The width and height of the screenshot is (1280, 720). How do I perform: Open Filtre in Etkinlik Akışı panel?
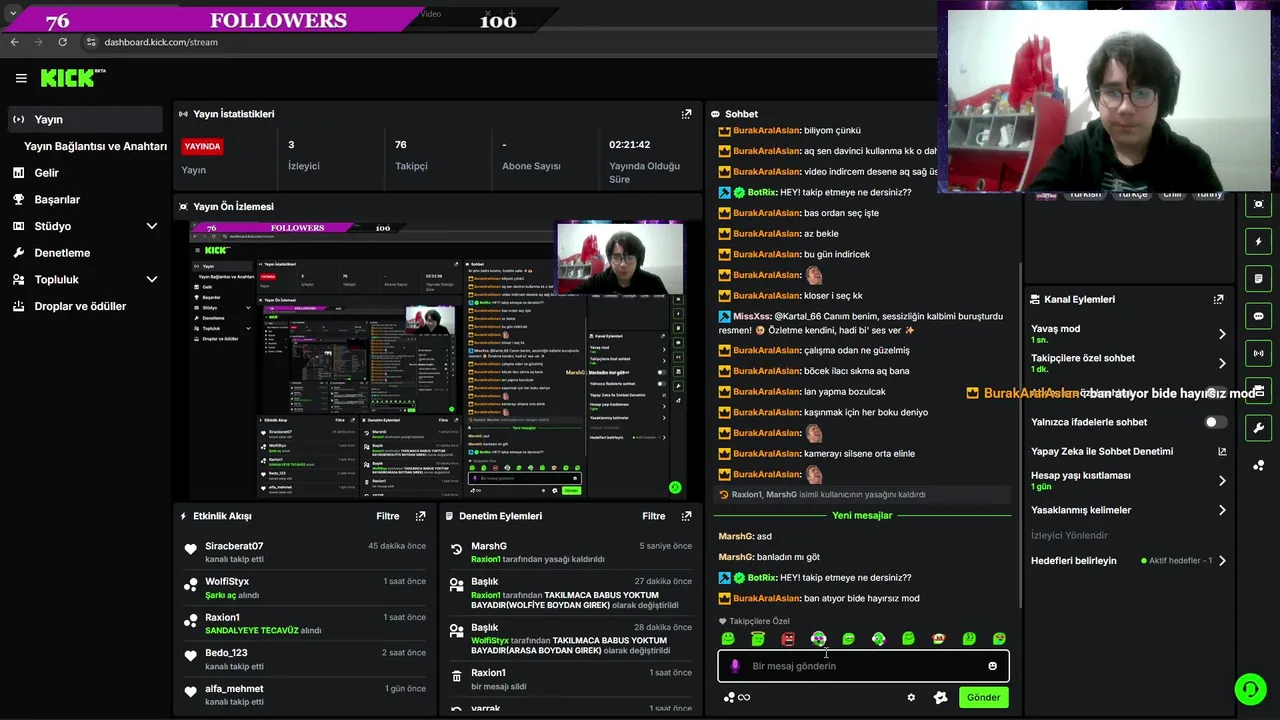pyautogui.click(x=388, y=516)
